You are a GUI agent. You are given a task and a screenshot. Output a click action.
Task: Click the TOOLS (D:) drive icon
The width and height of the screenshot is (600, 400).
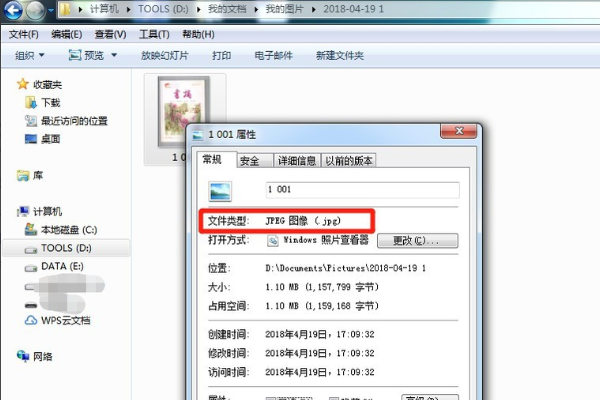click(x=31, y=250)
